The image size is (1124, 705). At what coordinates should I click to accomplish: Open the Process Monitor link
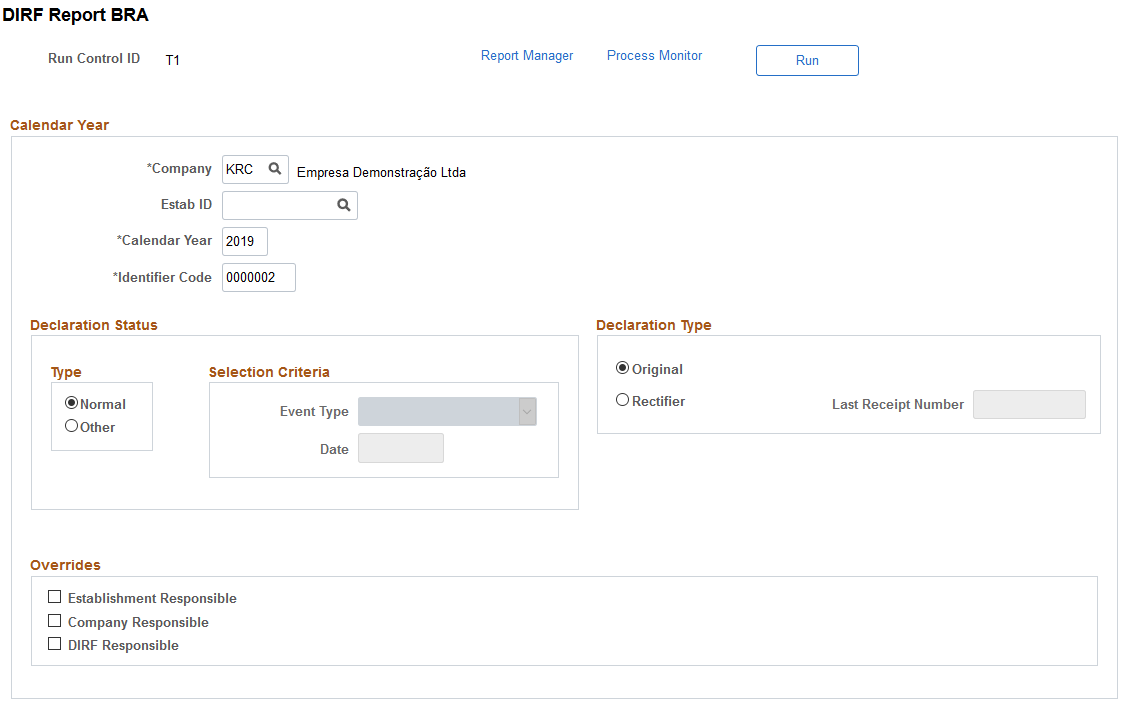click(654, 55)
